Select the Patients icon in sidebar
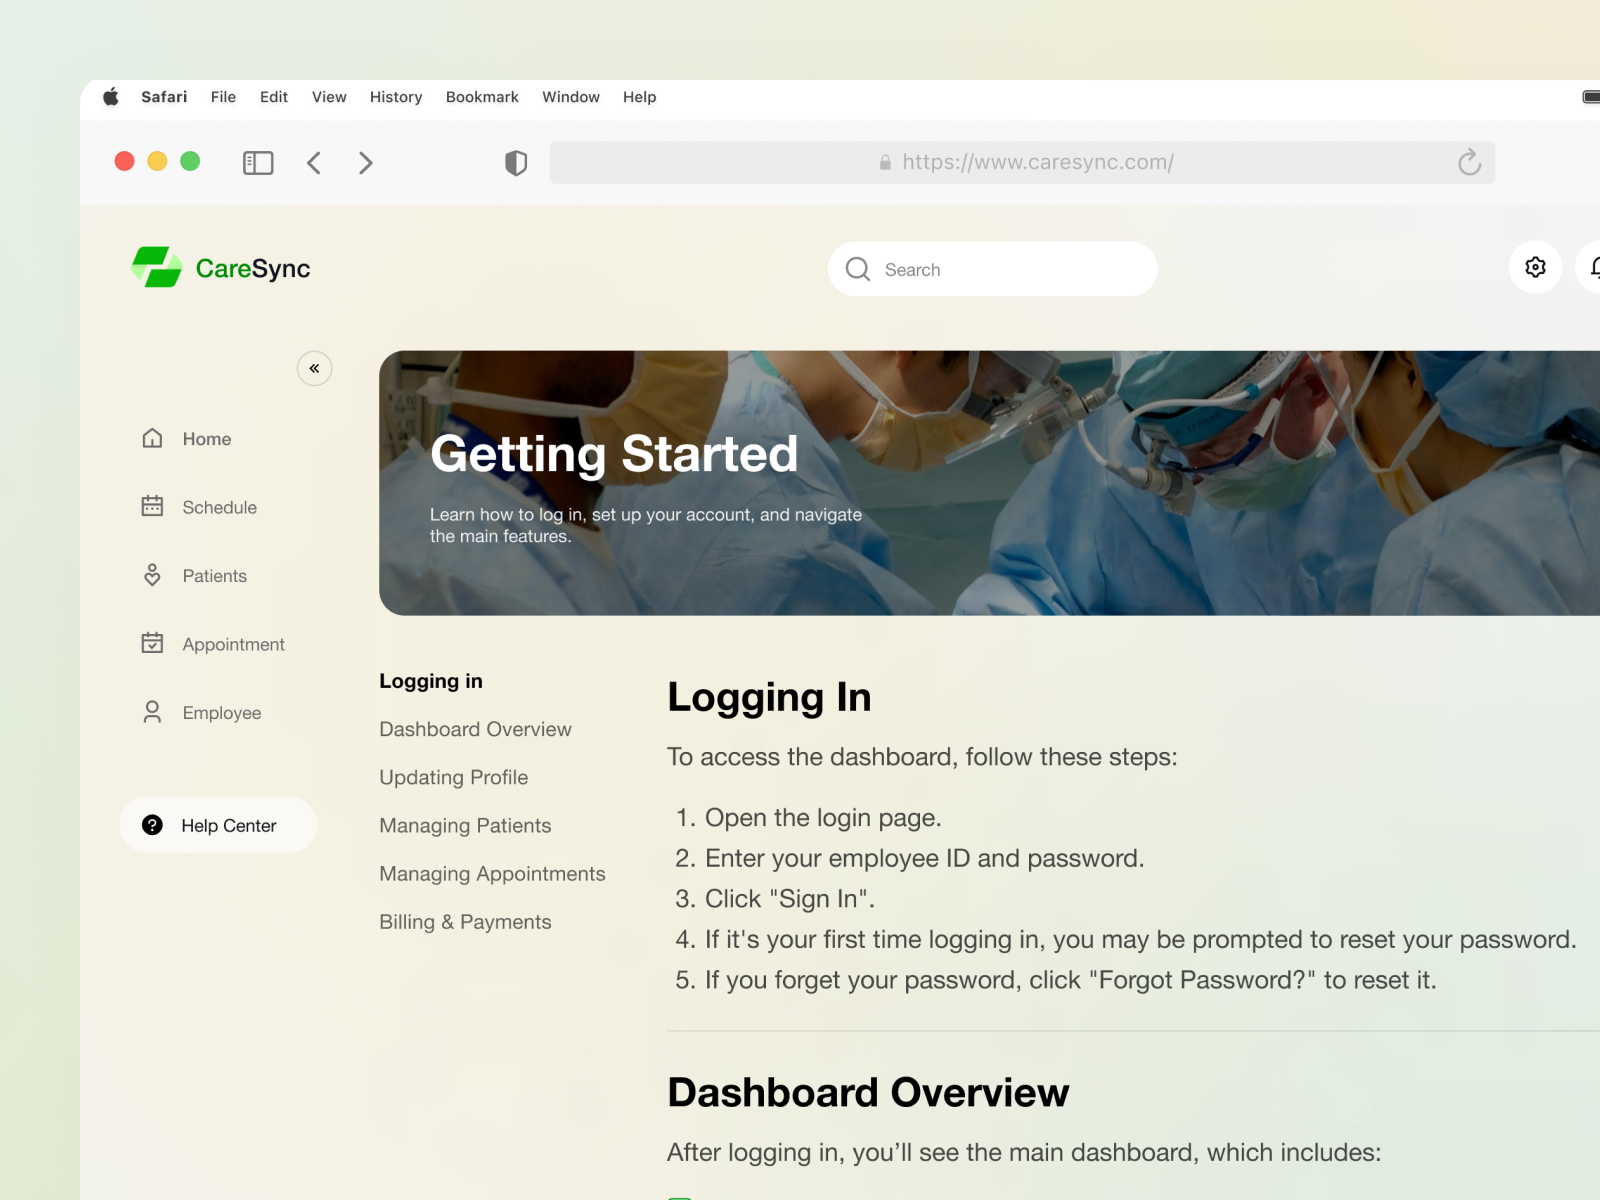Viewport: 1600px width, 1200px height. click(x=152, y=575)
